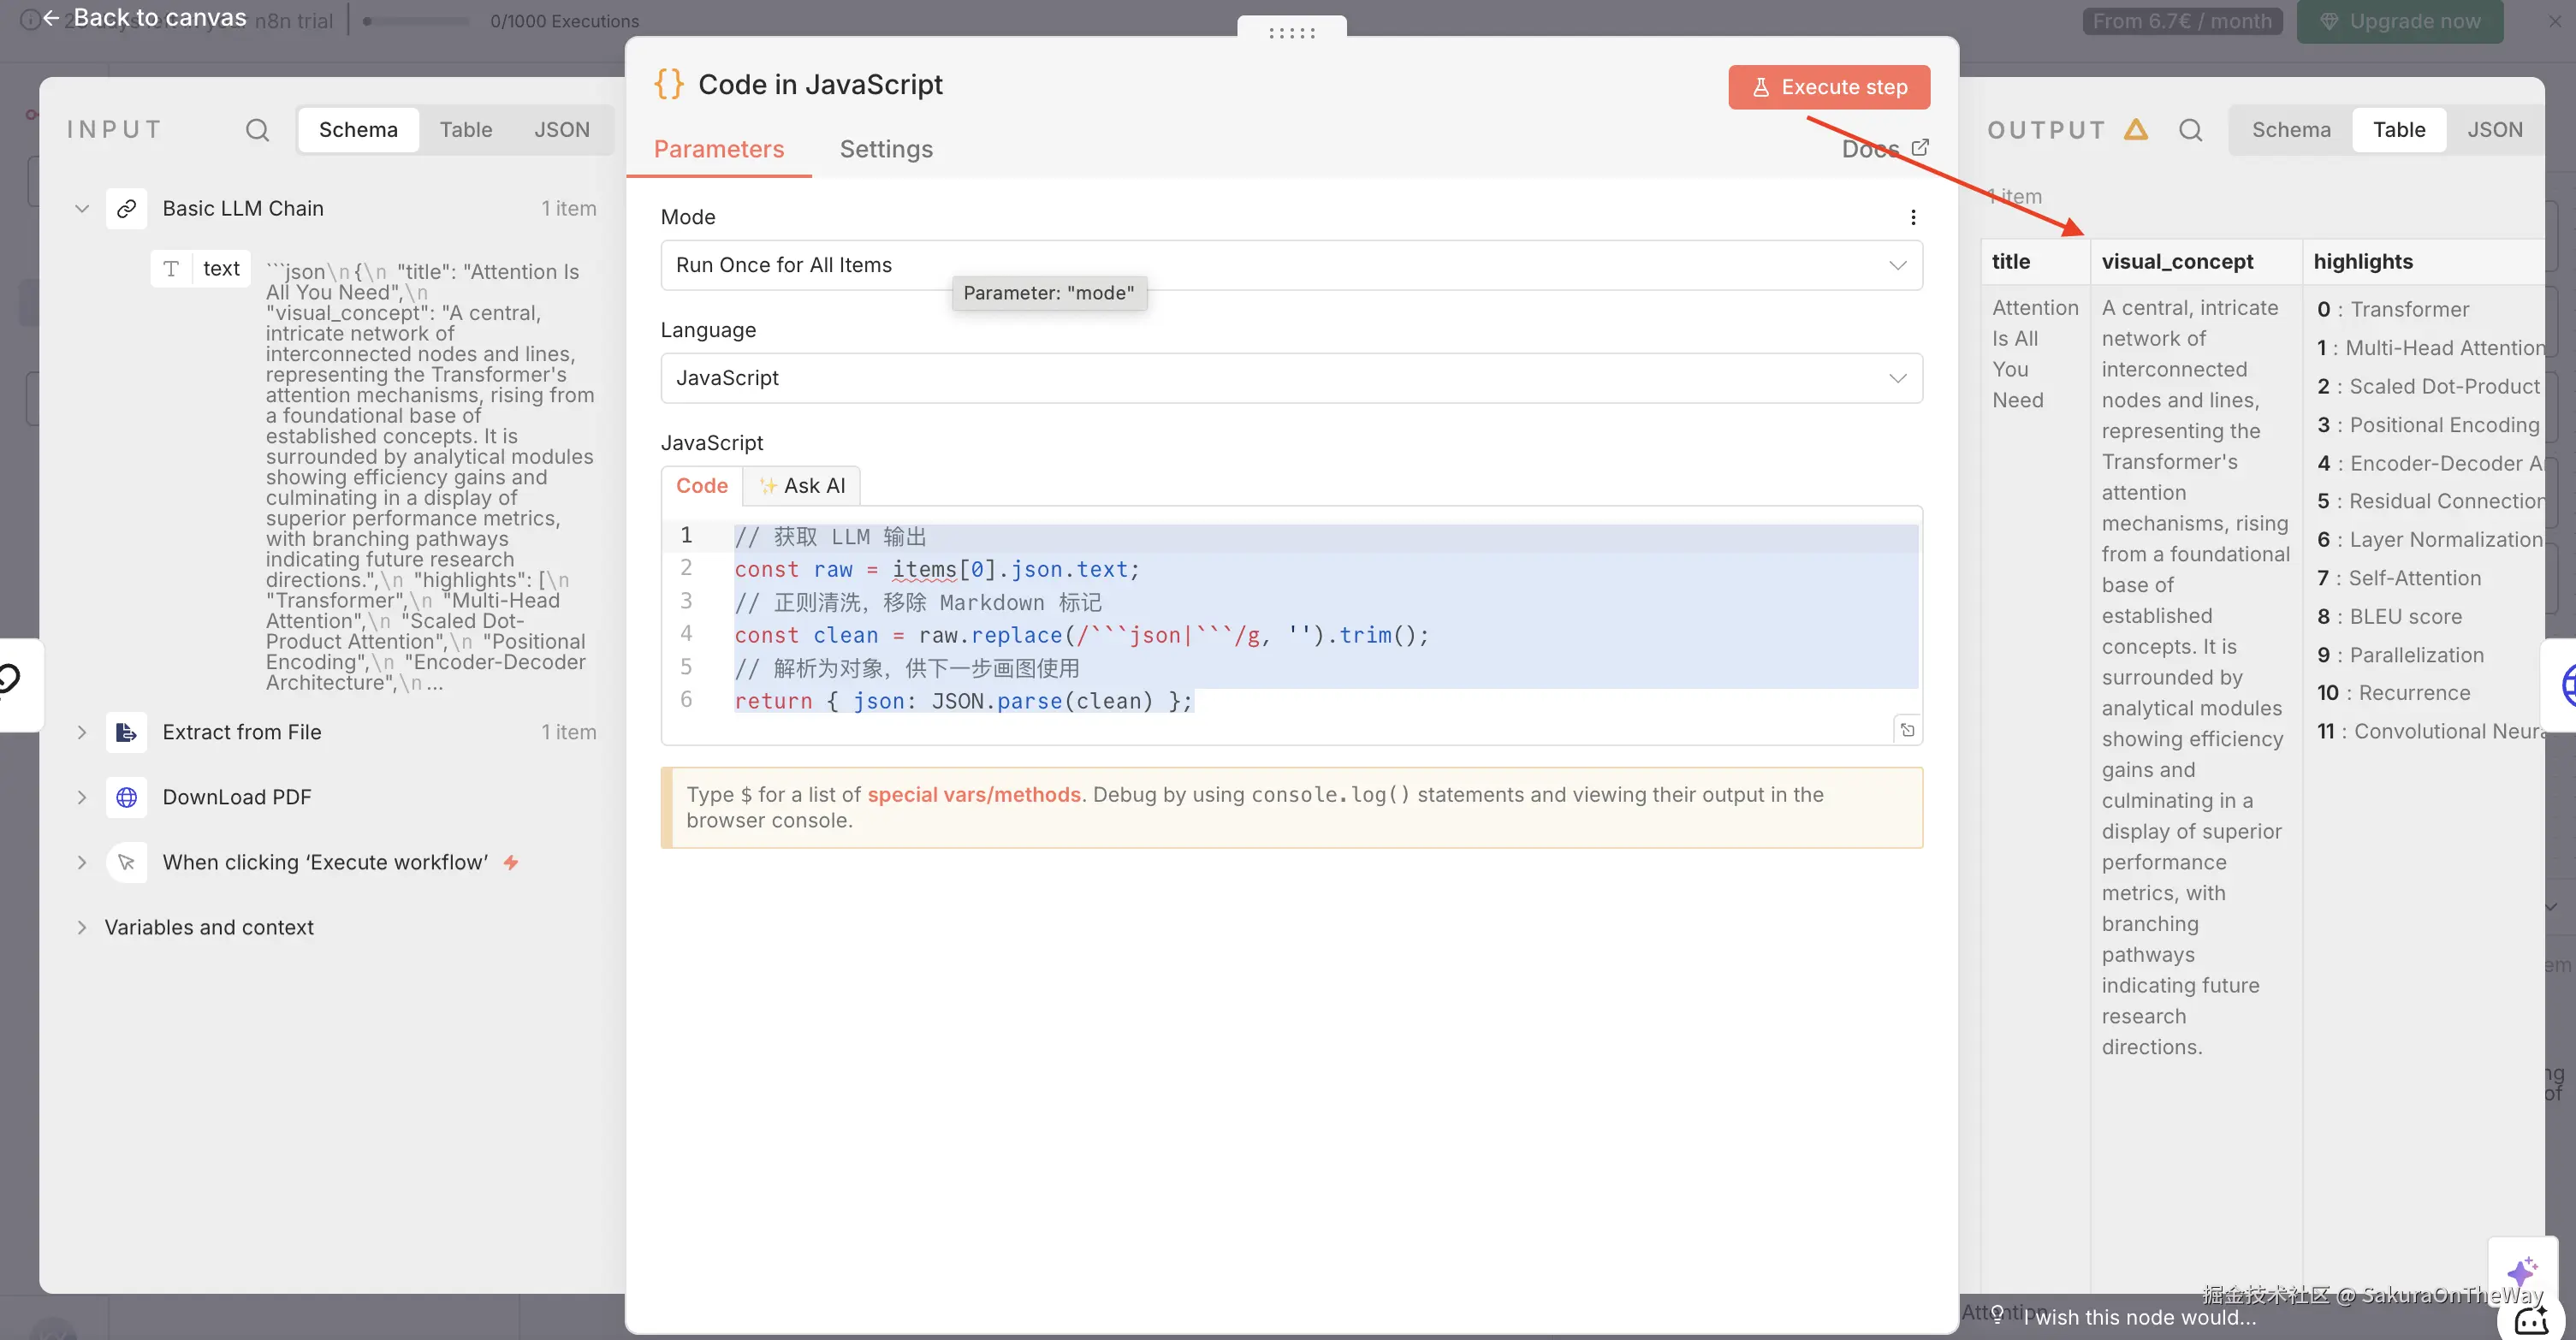Click the output panel search icon
Viewport: 2576px width, 1340px height.
coord(2190,130)
